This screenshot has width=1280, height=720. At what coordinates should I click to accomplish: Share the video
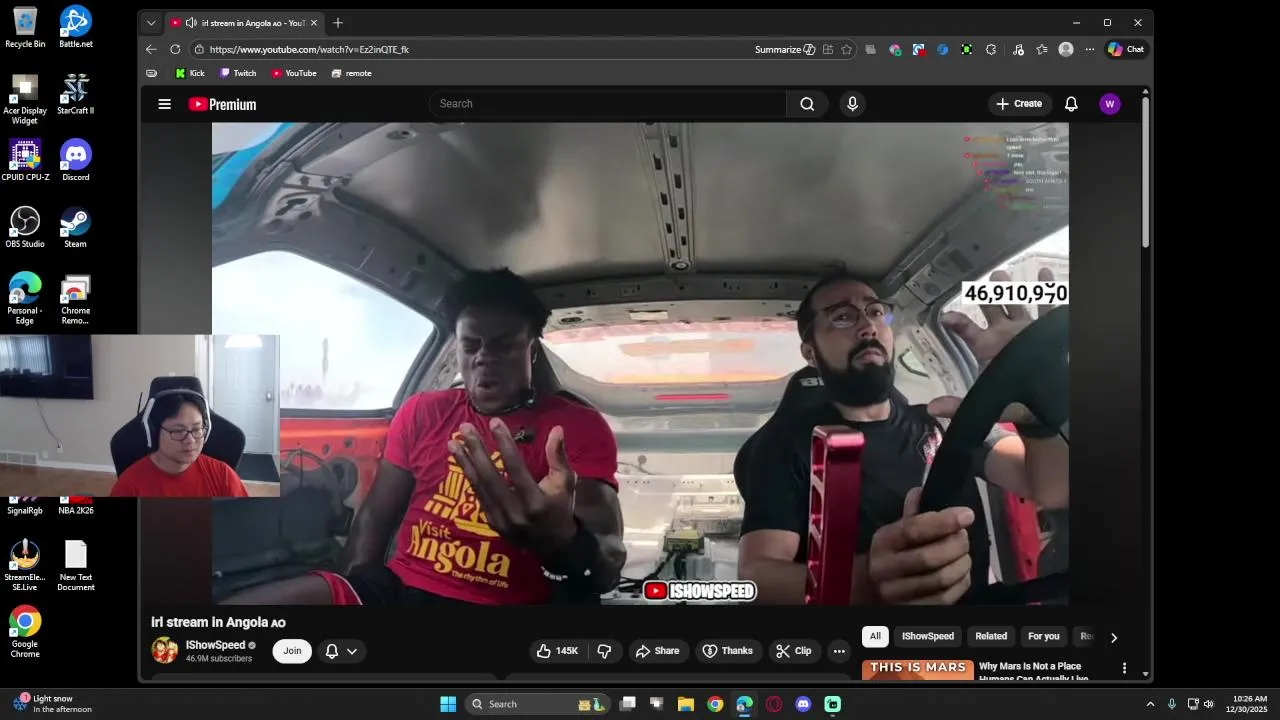pos(657,651)
